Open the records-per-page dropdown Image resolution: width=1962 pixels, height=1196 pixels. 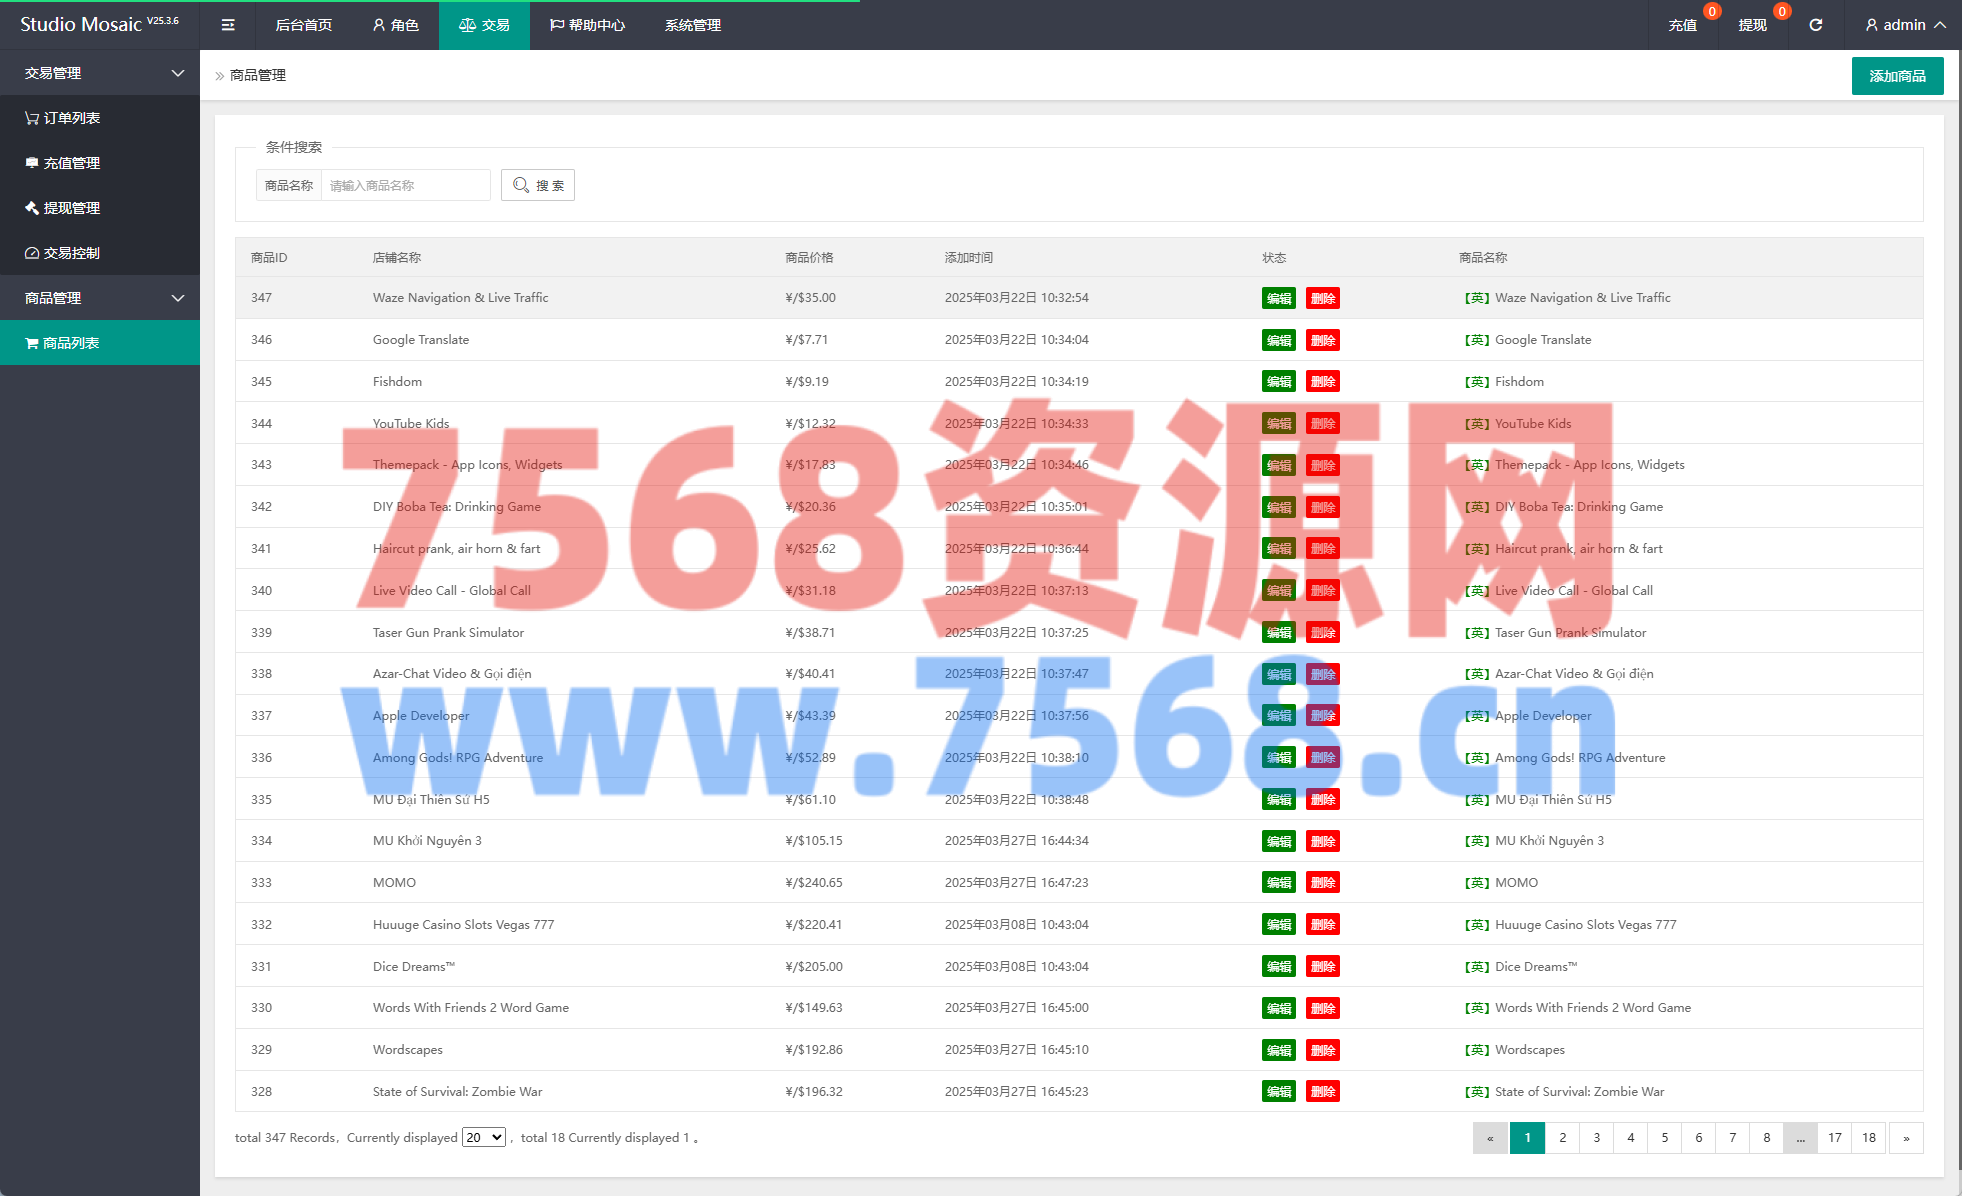tap(483, 1137)
